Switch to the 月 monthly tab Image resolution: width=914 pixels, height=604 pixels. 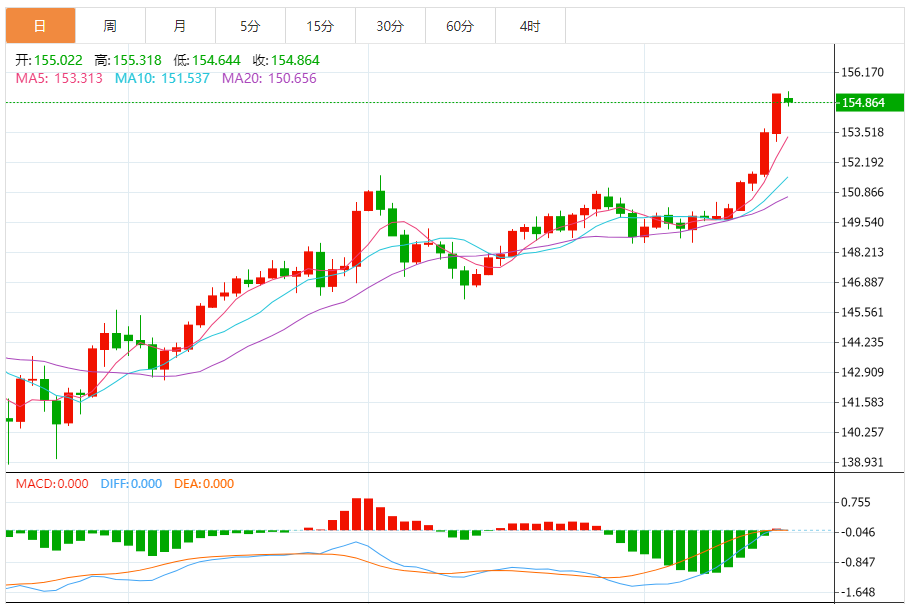click(x=180, y=26)
